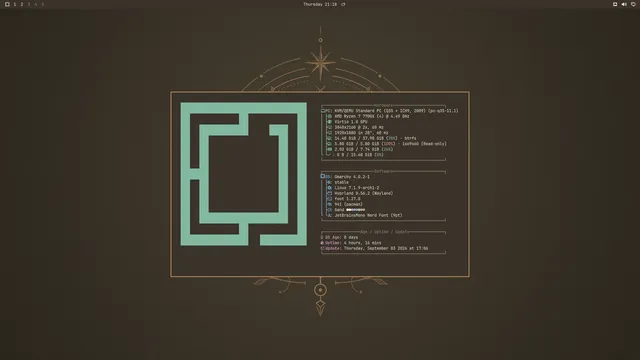Switch to workspace 5

(x=42, y=4)
